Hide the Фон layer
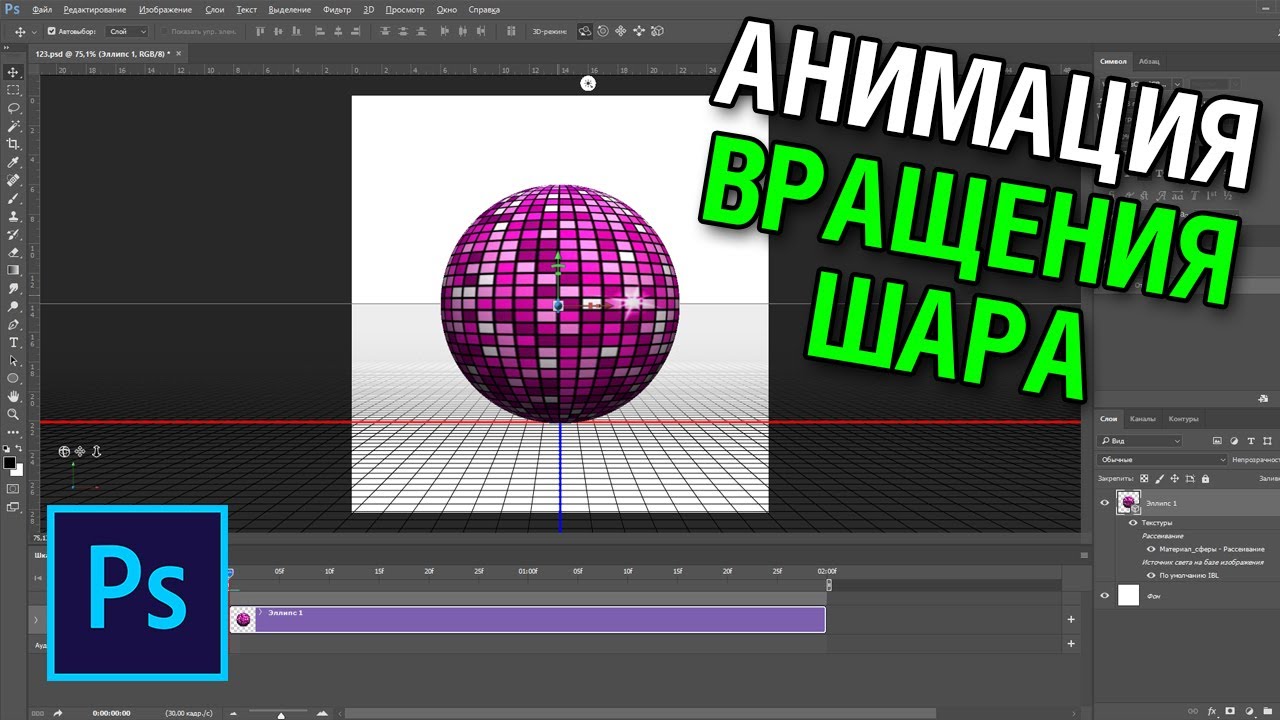Image resolution: width=1280 pixels, height=720 pixels. click(1105, 595)
